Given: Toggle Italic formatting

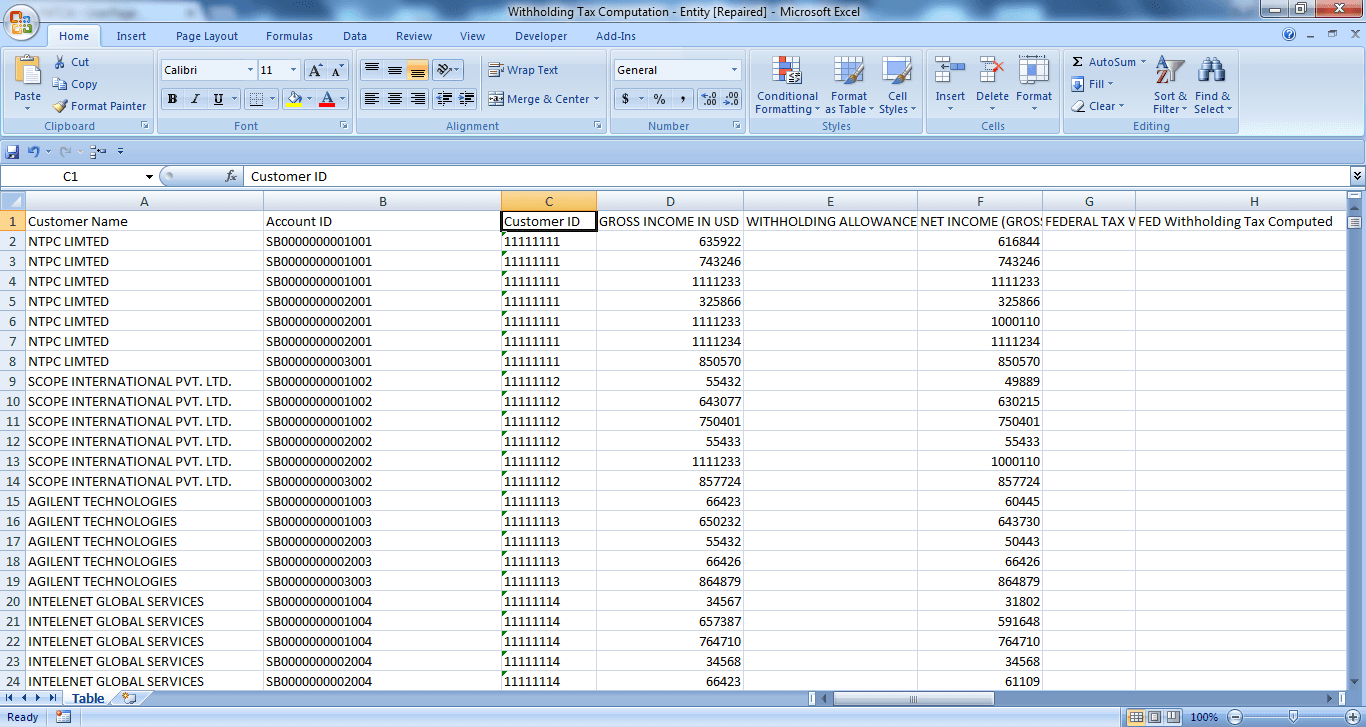Looking at the screenshot, I should [x=195, y=99].
